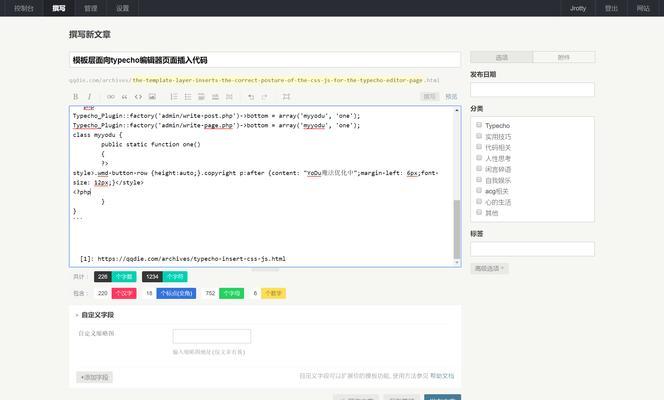Open the 管理 menu in top bar

91,8
